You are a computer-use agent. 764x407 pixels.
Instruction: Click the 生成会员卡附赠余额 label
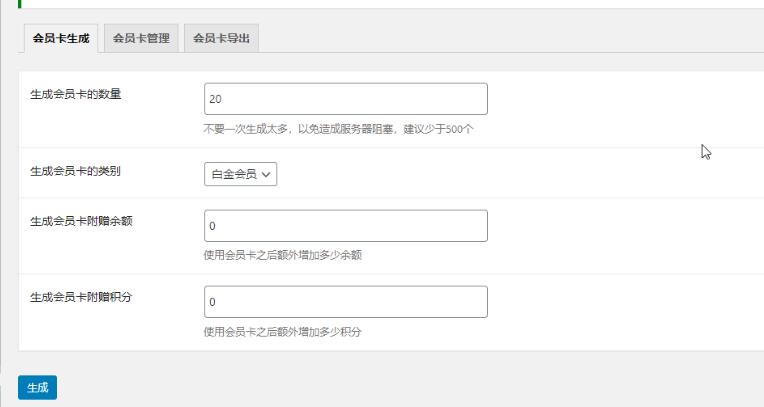81,221
